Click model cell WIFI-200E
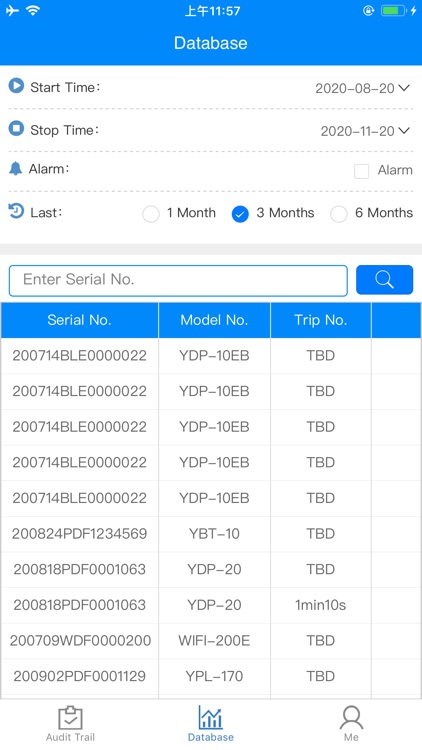 214,640
